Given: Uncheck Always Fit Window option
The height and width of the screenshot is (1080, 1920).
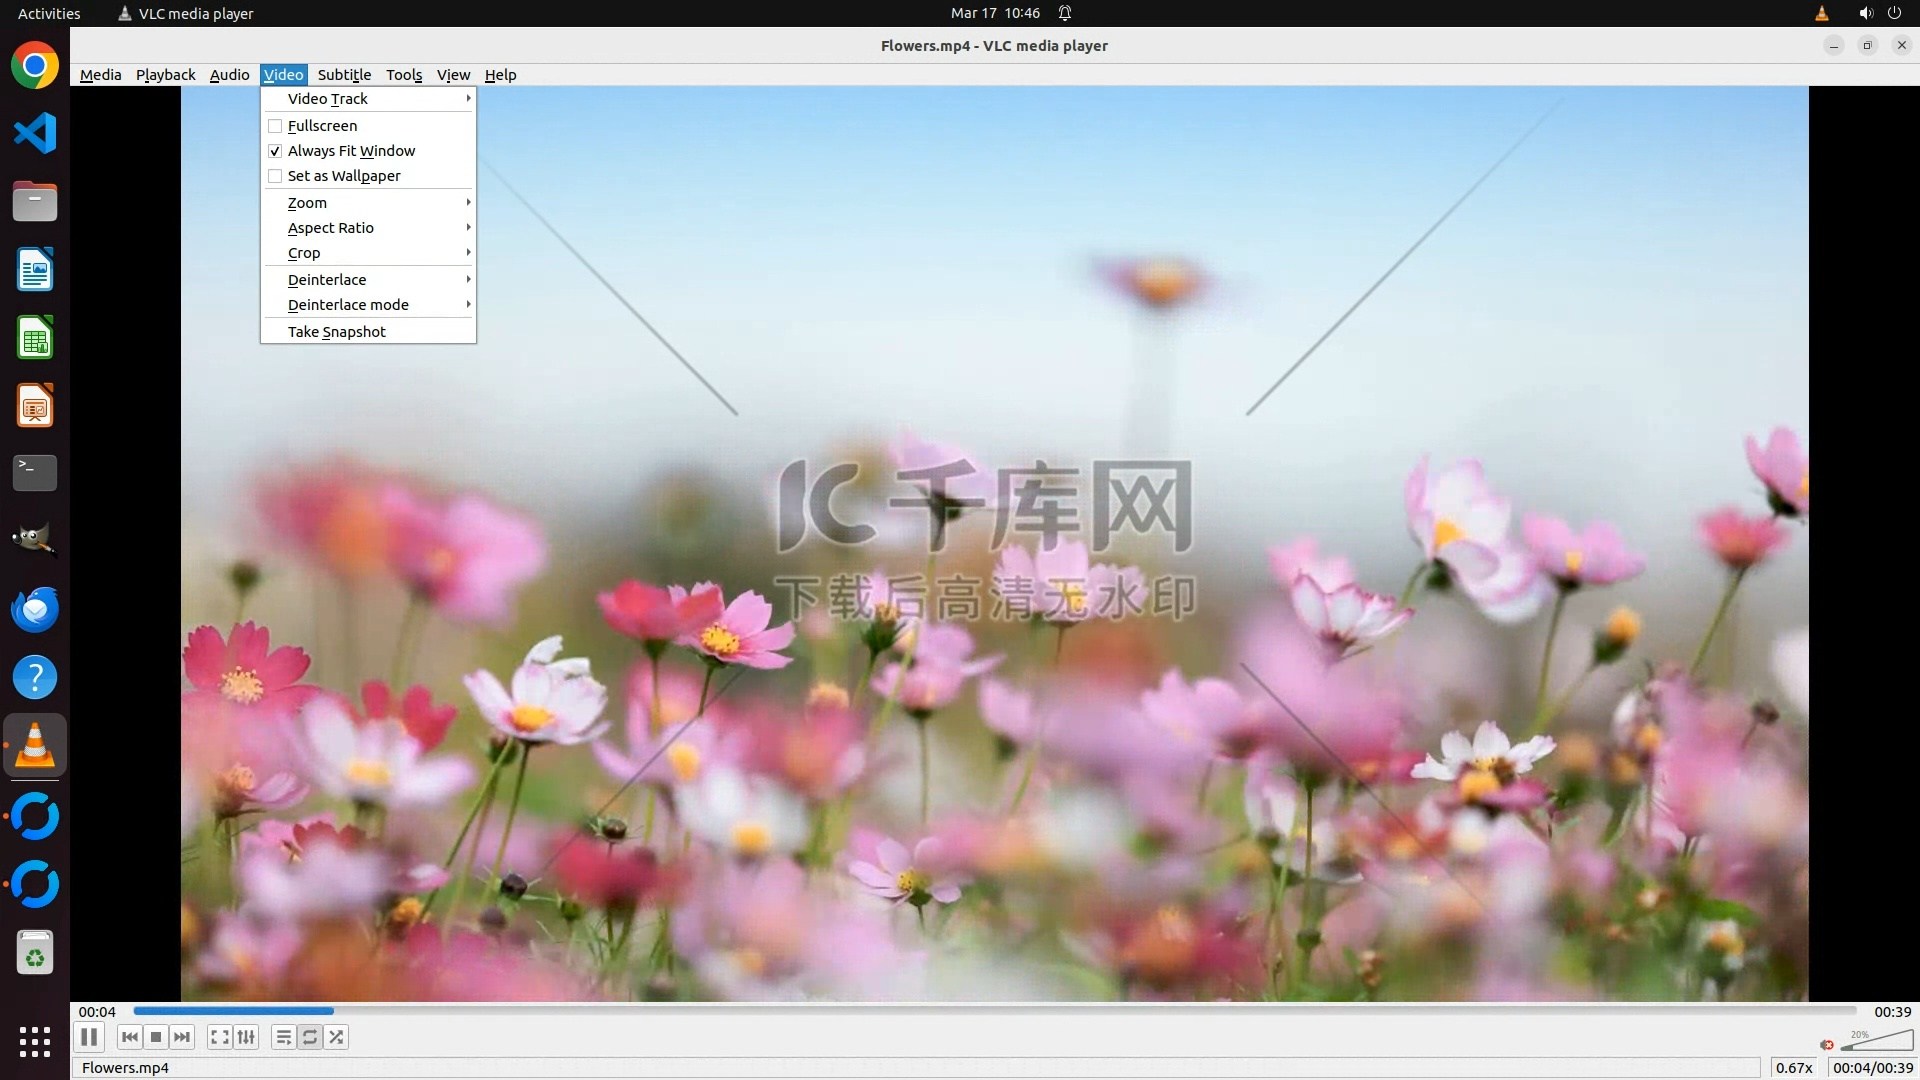Looking at the screenshot, I should [x=275, y=151].
